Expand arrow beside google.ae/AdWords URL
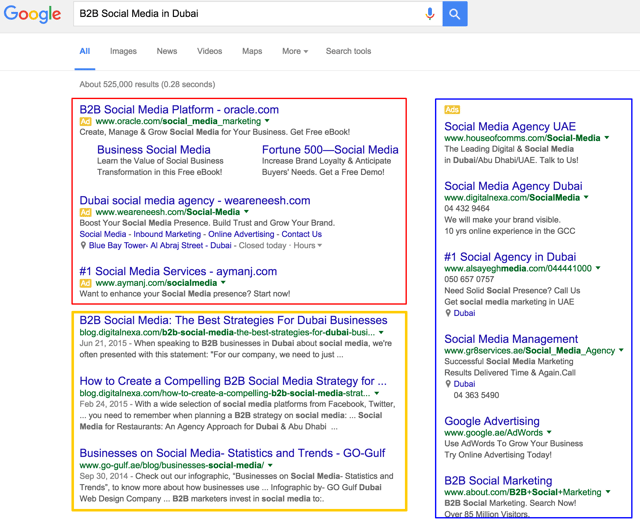The height and width of the screenshot is (519, 640). (549, 432)
